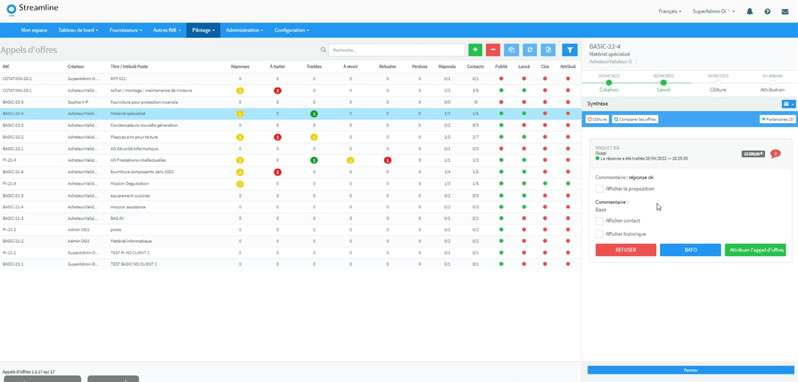The height and width of the screenshot is (382, 798).
Task: Click the search magnifier icon
Action: 323,50
